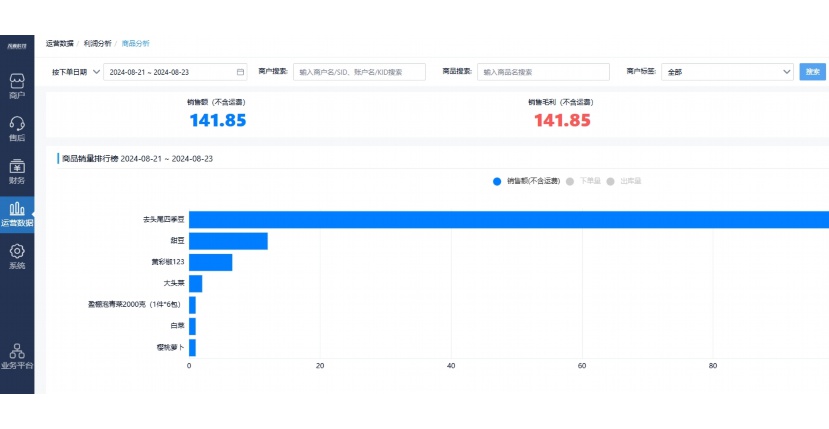Go to 财务 finance section
The image size is (829, 429).
pos(16,171)
